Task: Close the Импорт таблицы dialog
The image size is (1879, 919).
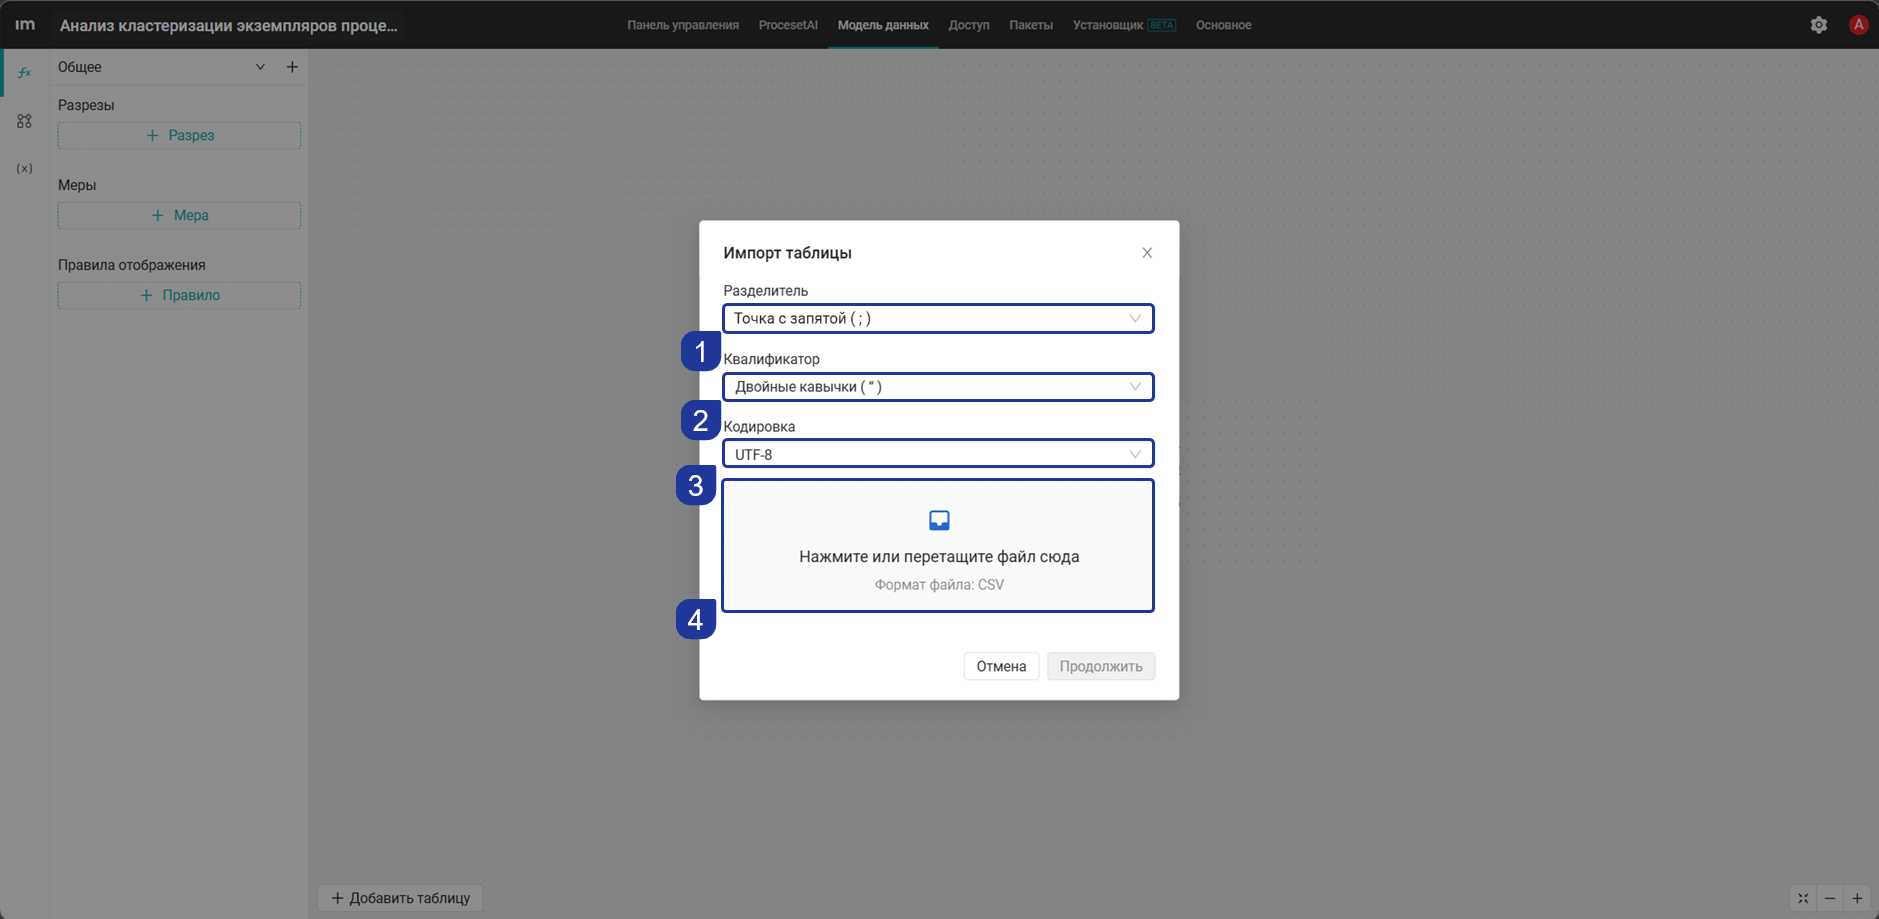Action: [x=1147, y=253]
